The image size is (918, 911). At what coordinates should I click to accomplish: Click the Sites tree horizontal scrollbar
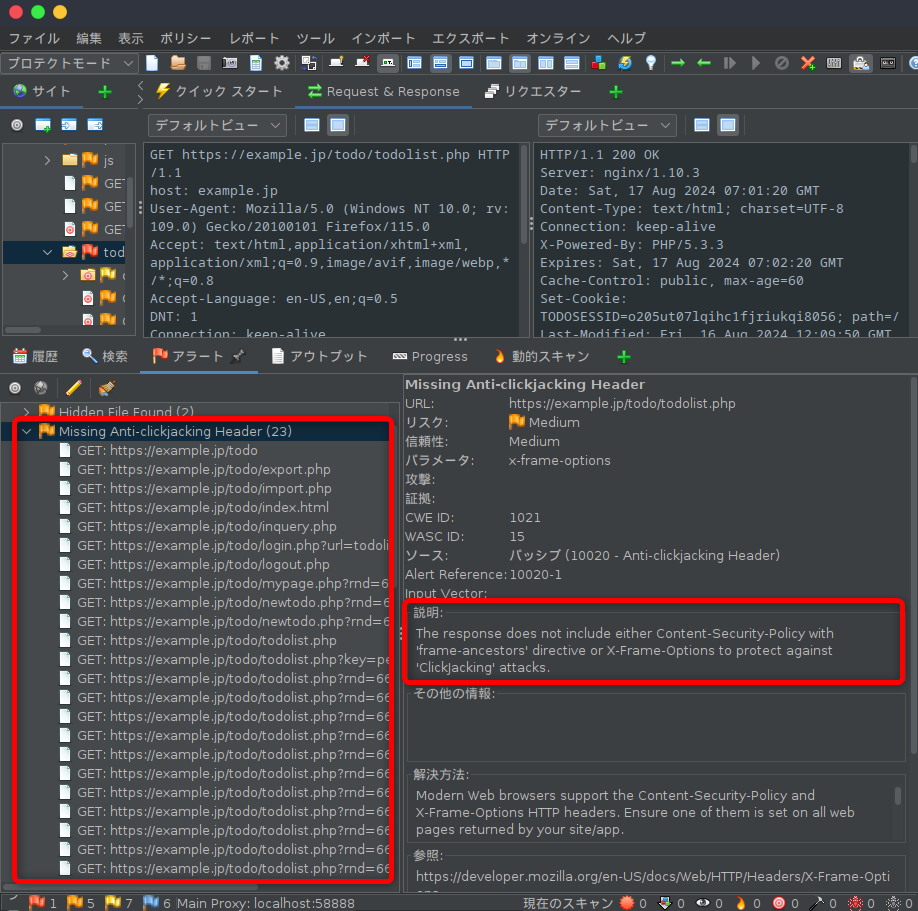[23, 330]
